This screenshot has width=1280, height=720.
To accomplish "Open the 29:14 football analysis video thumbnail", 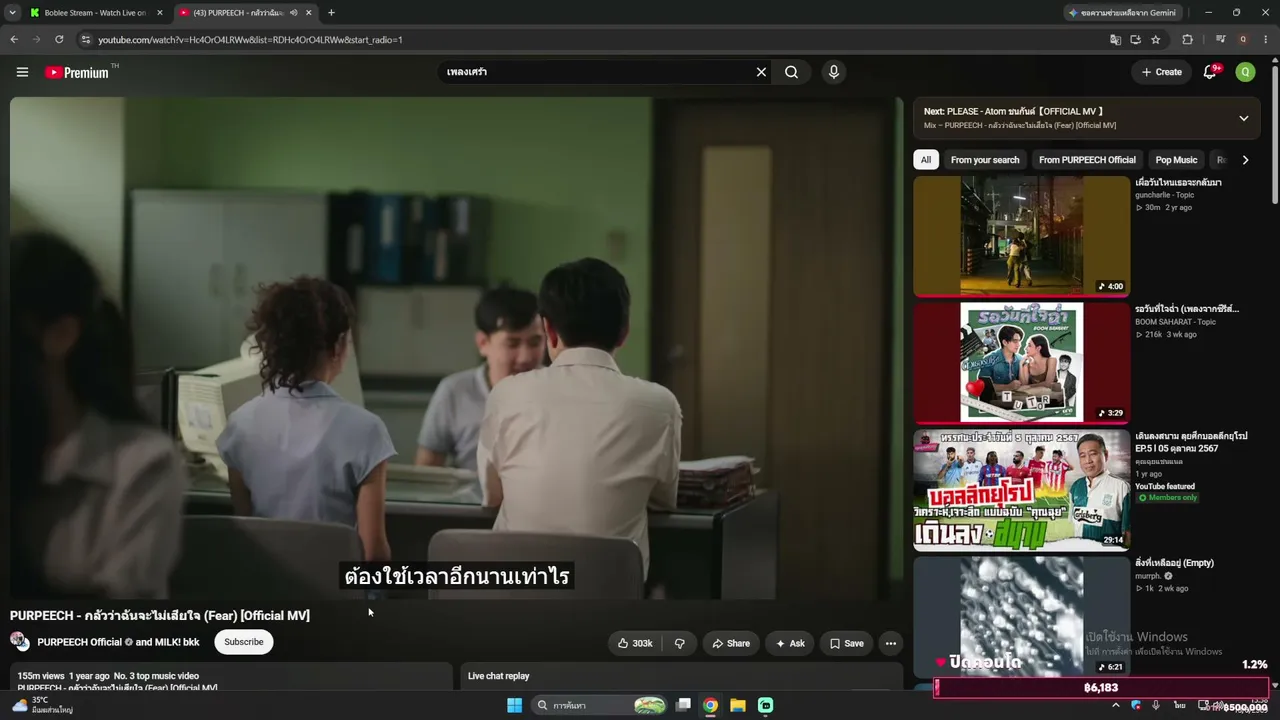I will click(x=1021, y=490).
